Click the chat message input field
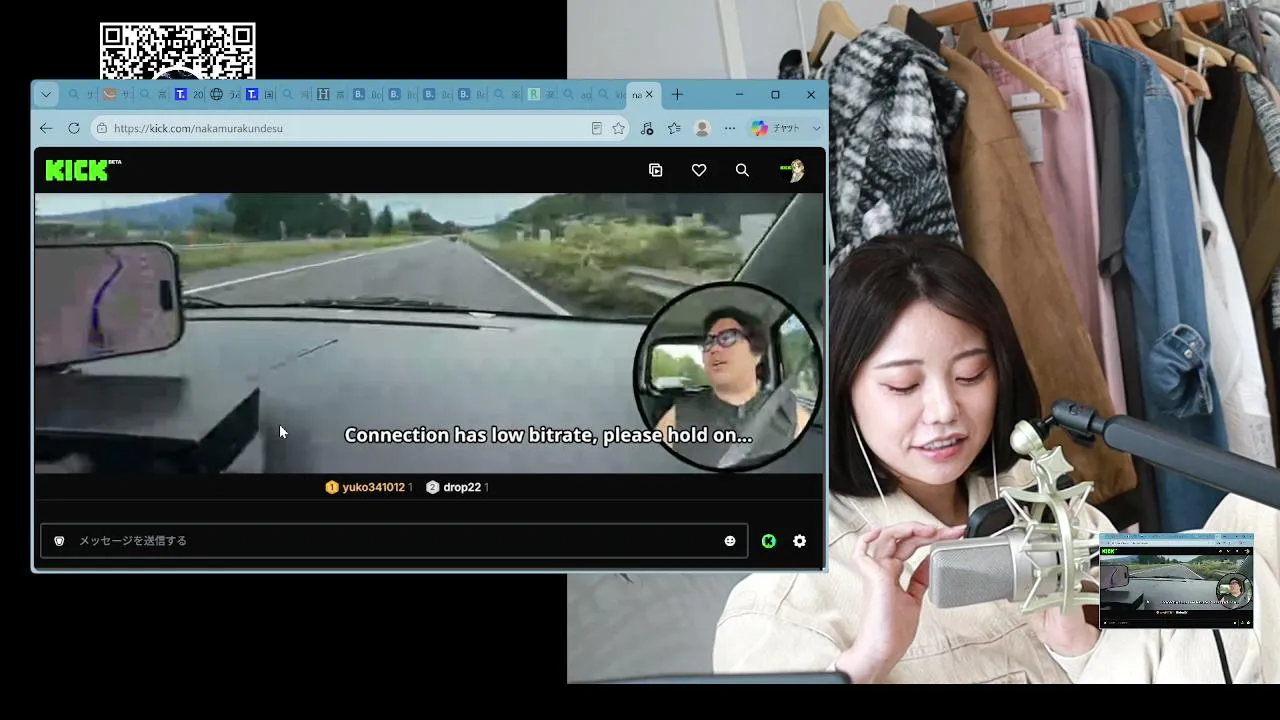Screen dimensions: 1280x720 (394, 541)
